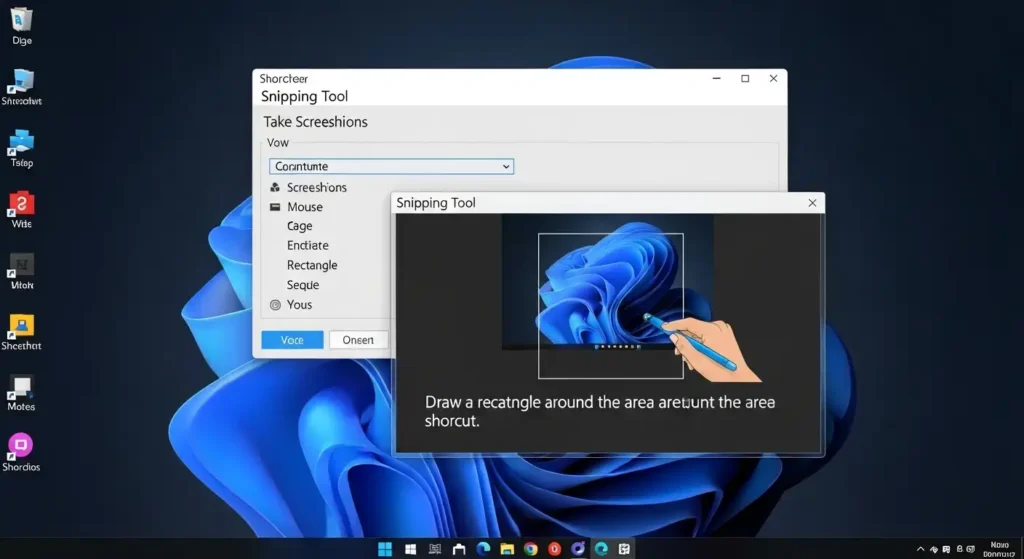Choose the Rectangle snip mode
1024x559 pixels.
click(x=312, y=265)
